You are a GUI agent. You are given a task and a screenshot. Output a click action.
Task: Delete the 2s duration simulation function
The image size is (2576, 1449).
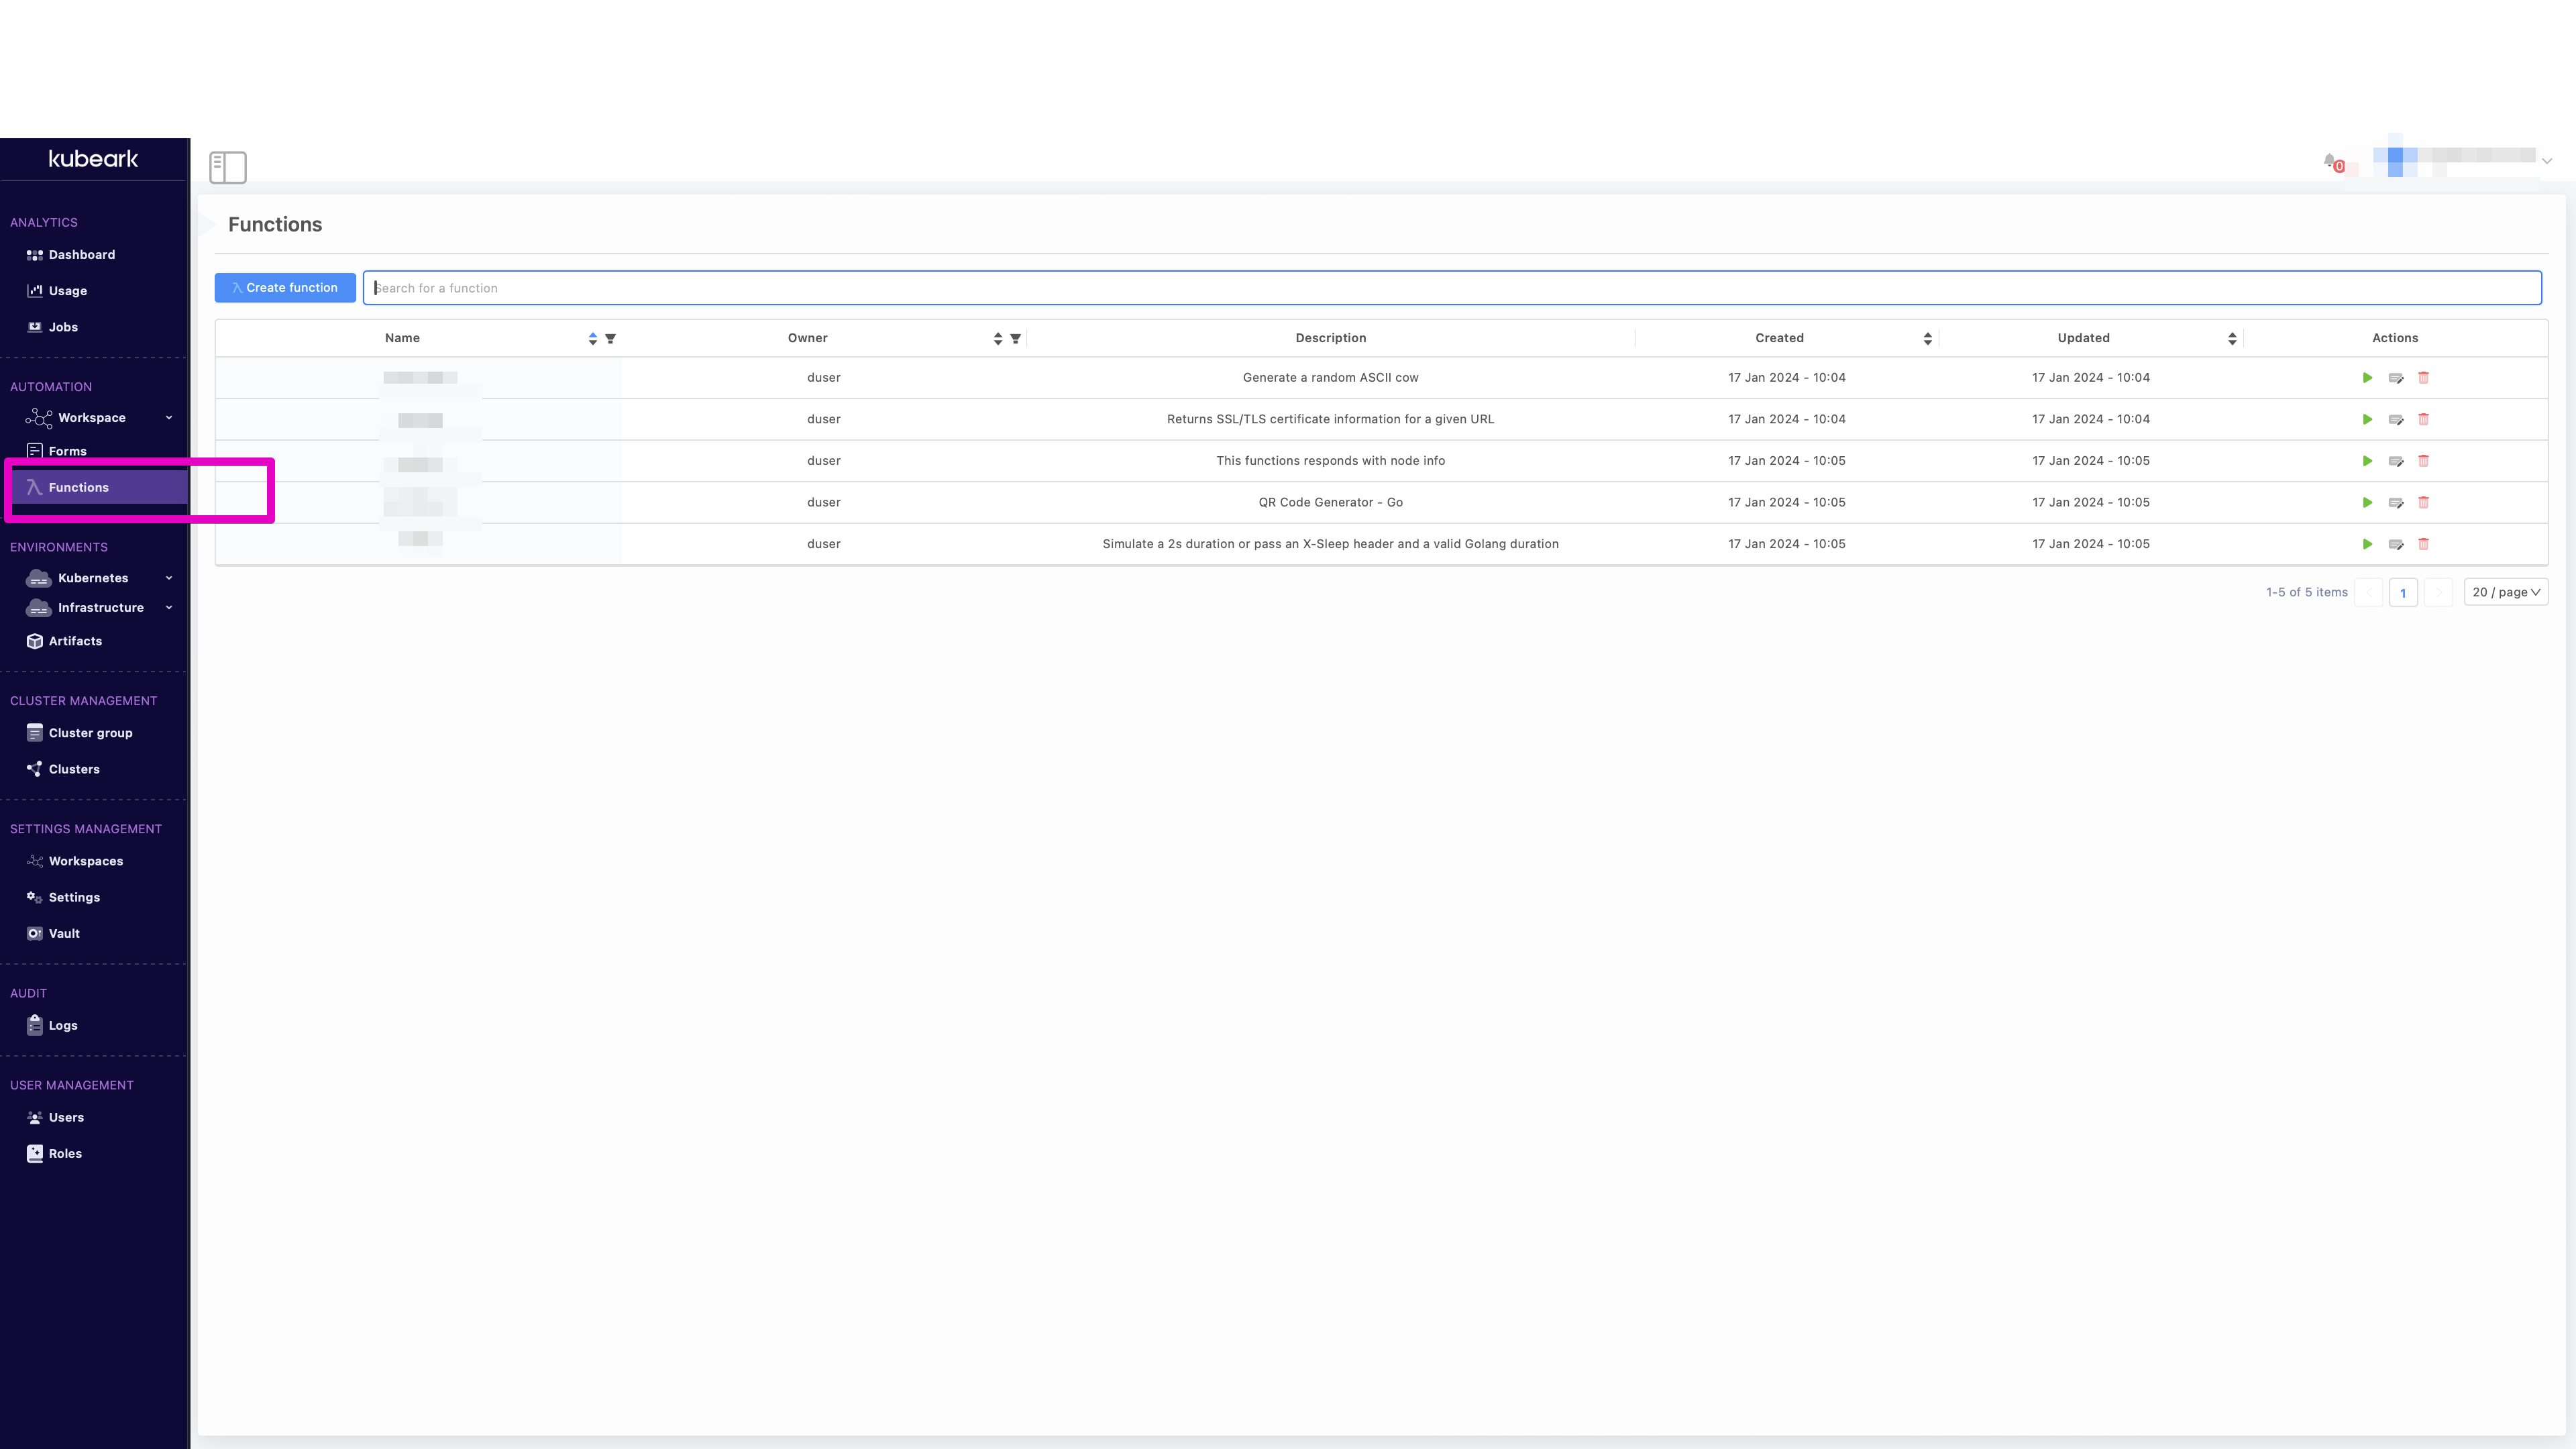pyautogui.click(x=2423, y=544)
